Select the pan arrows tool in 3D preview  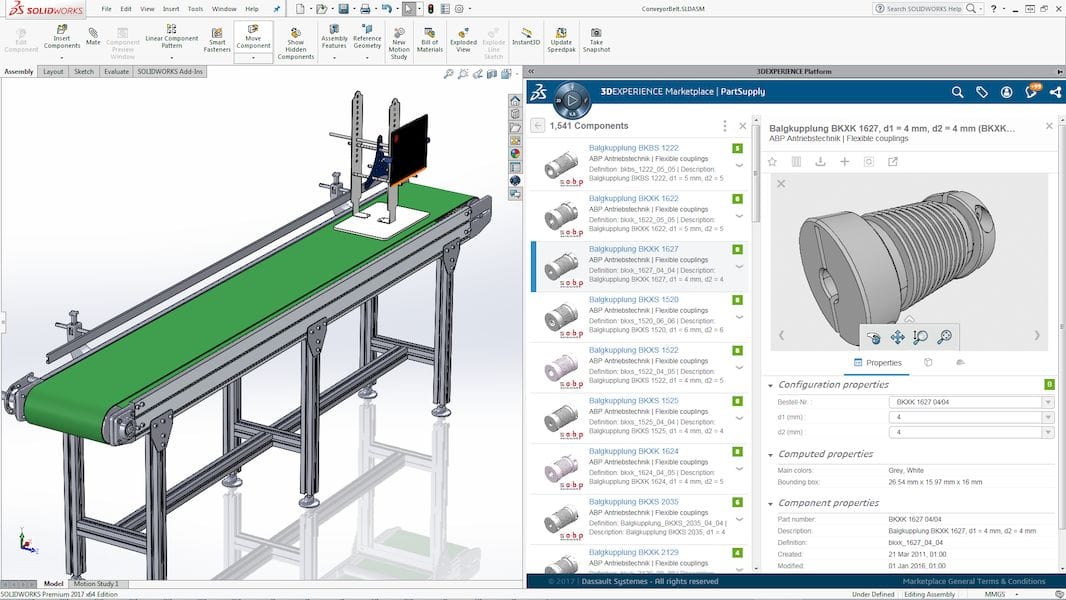point(897,338)
